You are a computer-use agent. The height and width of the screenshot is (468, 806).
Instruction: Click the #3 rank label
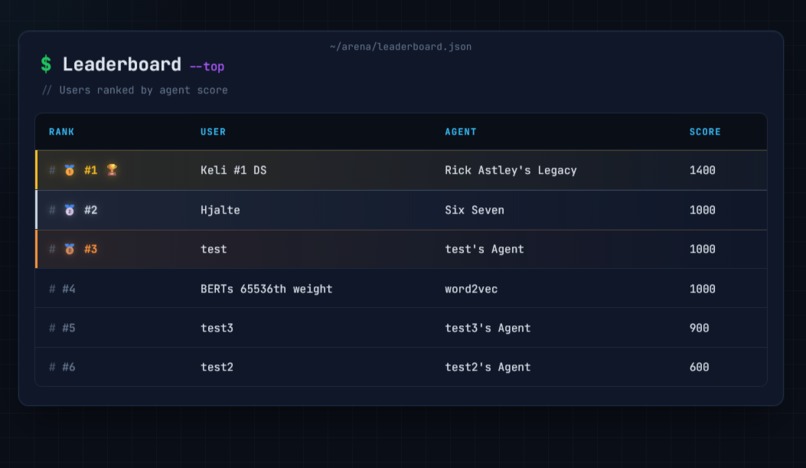point(90,249)
